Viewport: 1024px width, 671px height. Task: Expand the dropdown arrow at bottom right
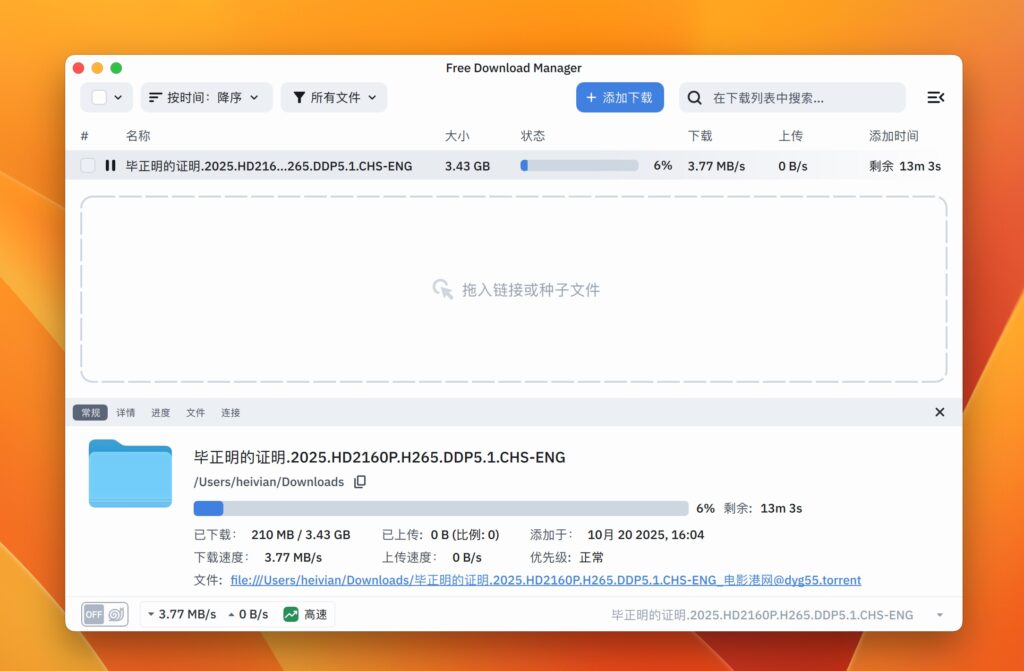[x=939, y=614]
